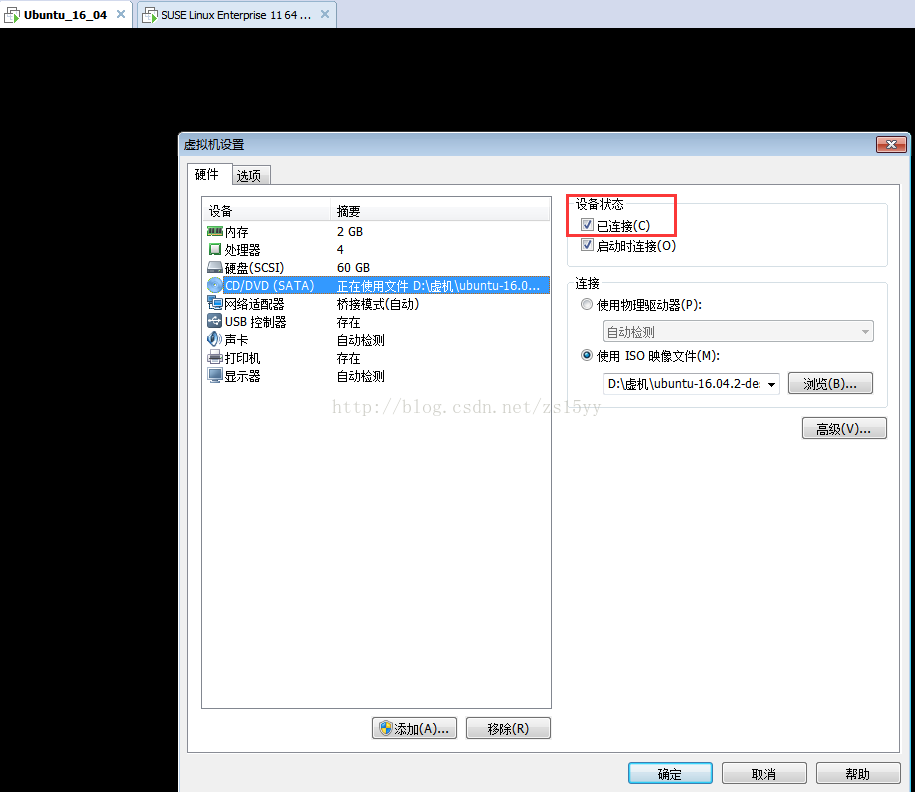The height and width of the screenshot is (792, 915).
Task: Click the 设备 column header
Action: [x=267, y=211]
